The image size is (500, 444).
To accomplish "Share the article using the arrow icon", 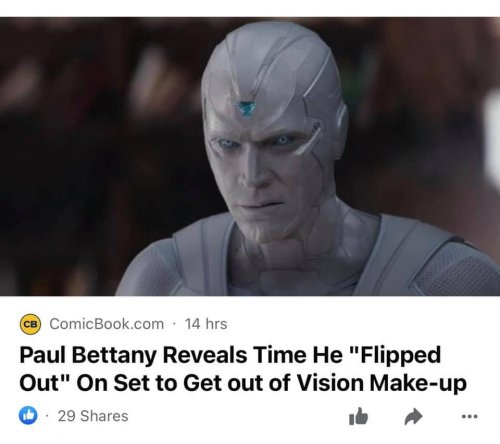I will pos(414,417).
